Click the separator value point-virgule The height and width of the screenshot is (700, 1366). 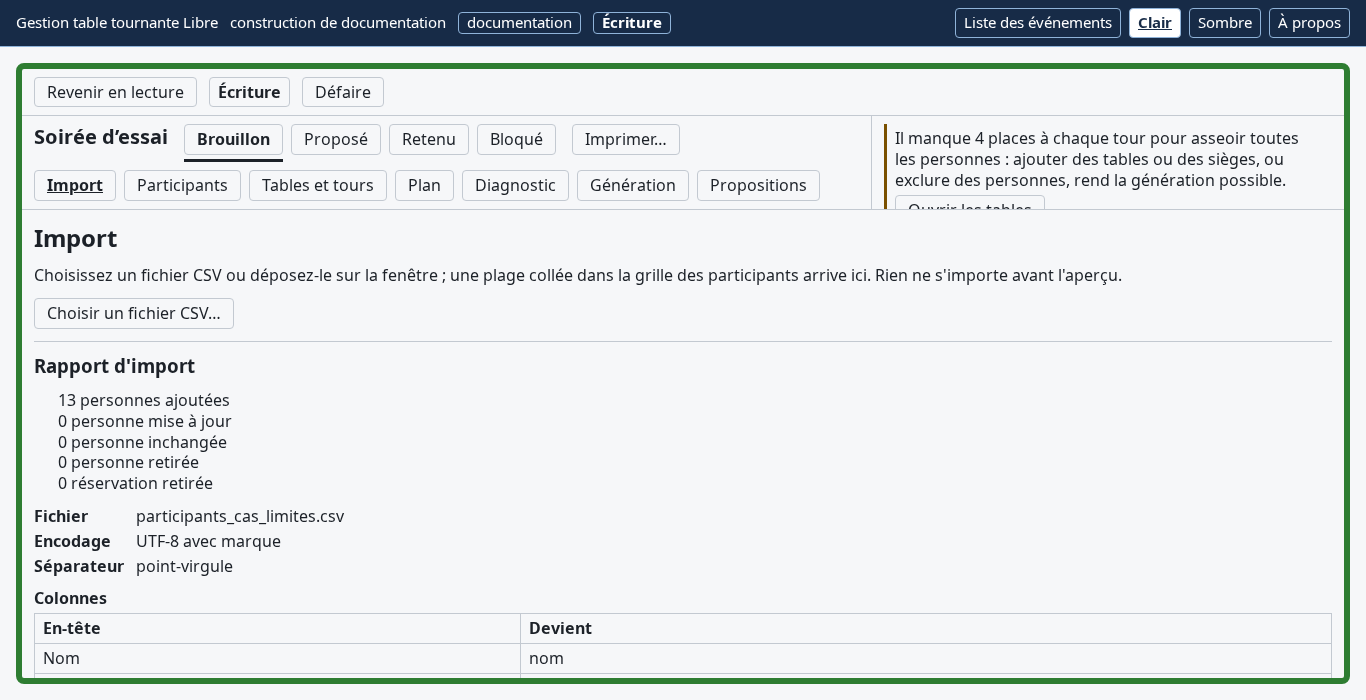point(184,566)
